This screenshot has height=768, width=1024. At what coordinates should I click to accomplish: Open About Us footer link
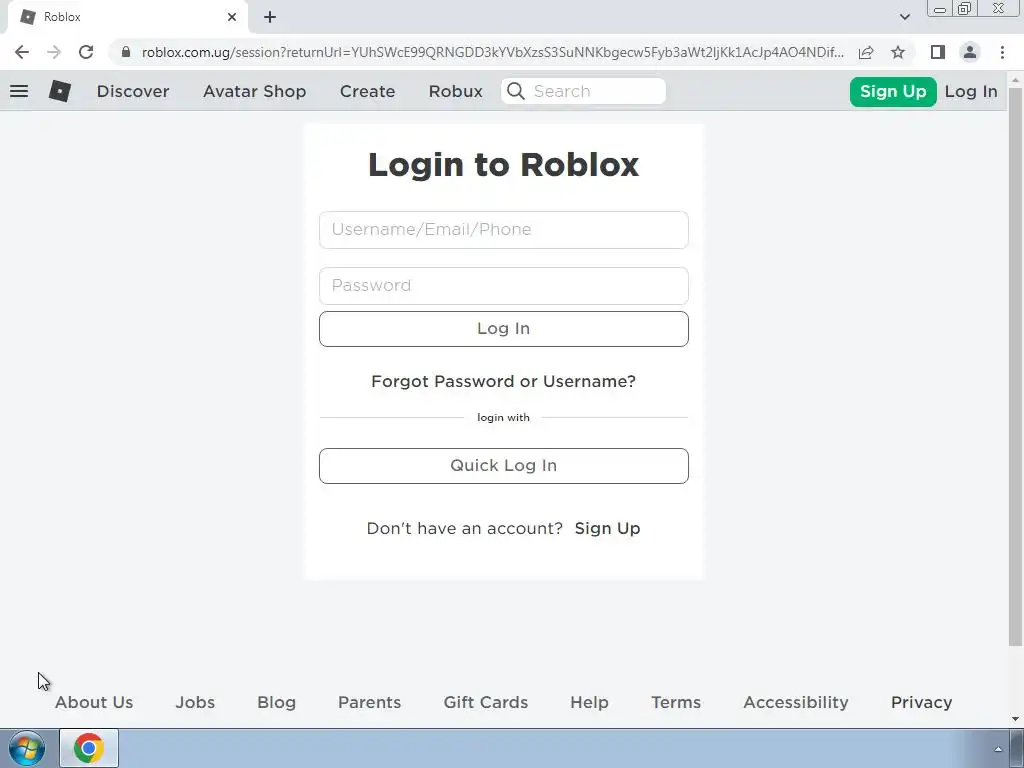(94, 702)
